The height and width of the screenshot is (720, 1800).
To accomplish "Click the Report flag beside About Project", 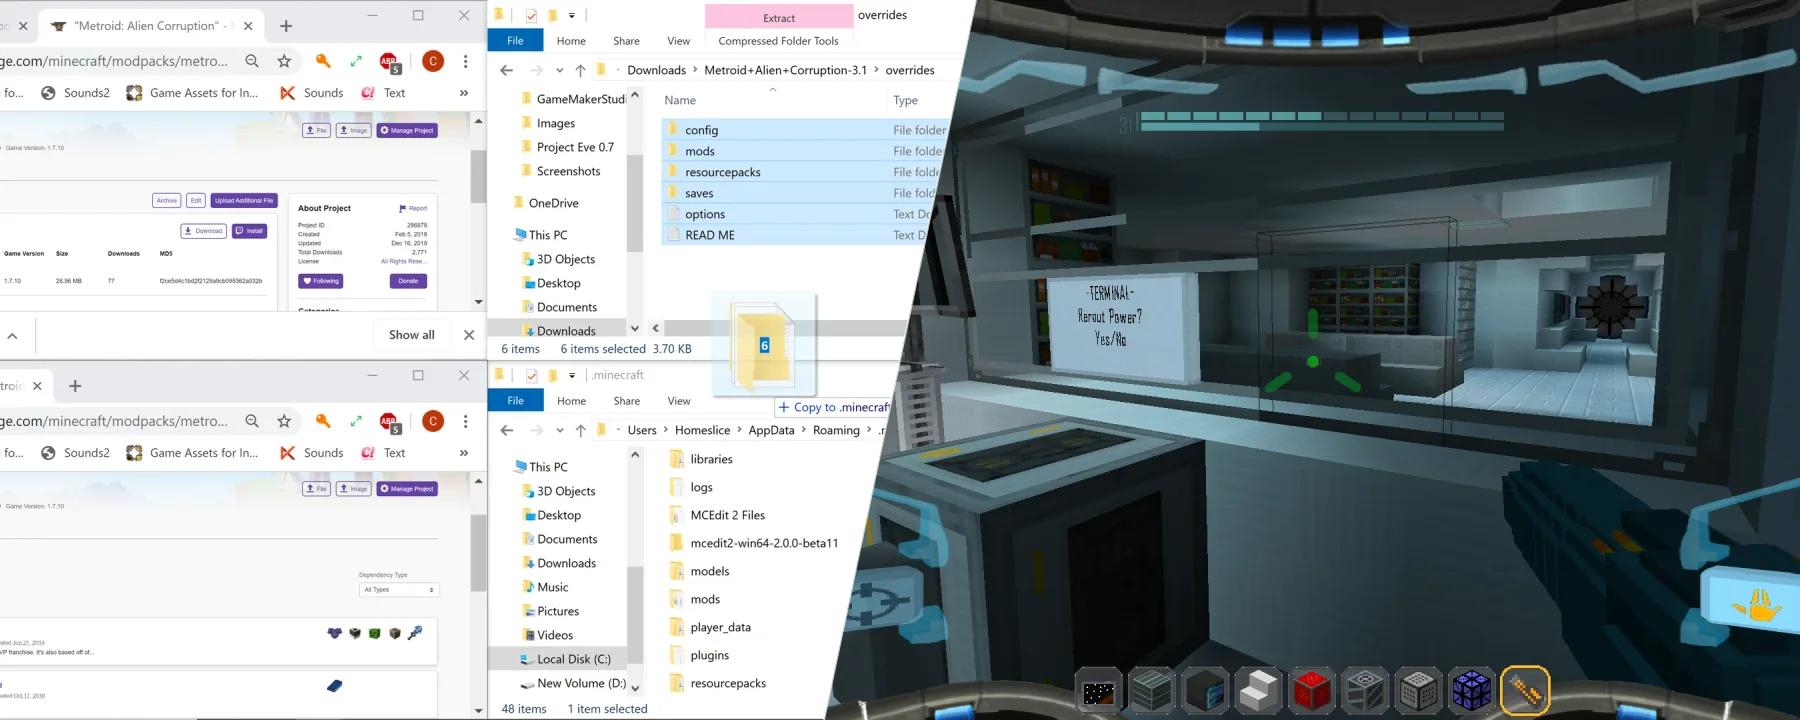I will click(x=413, y=209).
